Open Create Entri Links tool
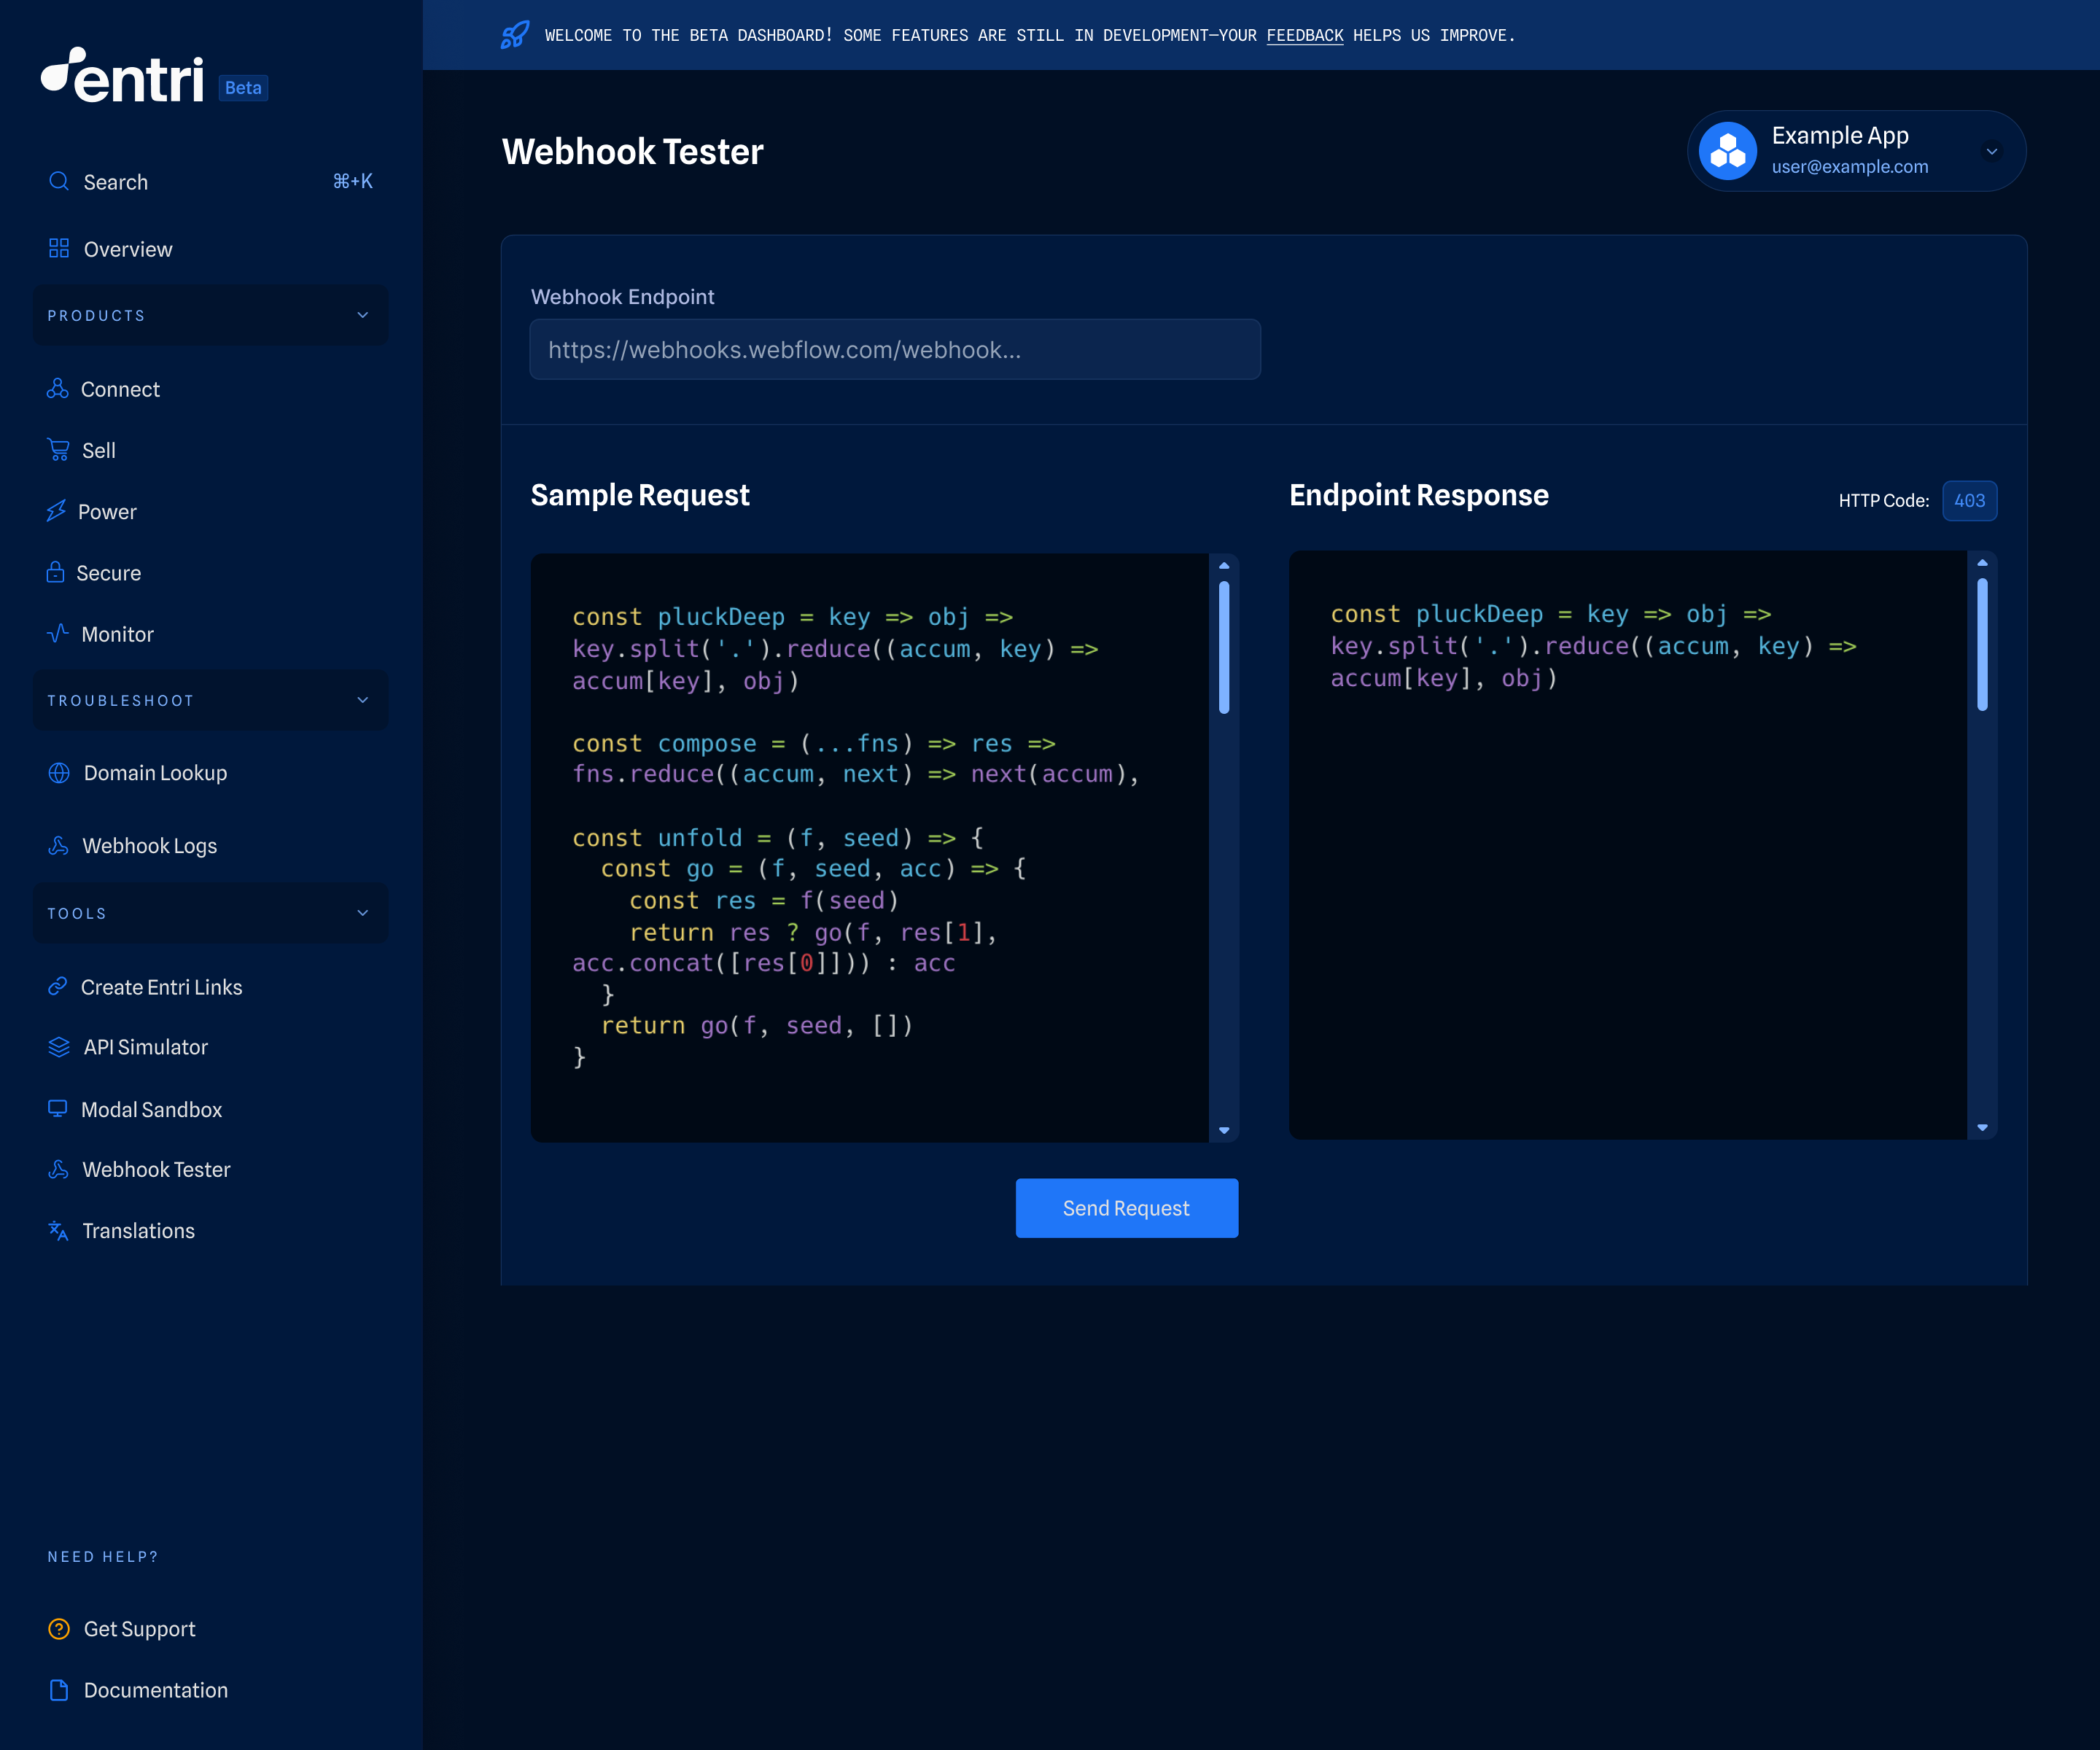This screenshot has height=1750, width=2100. pos(161,987)
